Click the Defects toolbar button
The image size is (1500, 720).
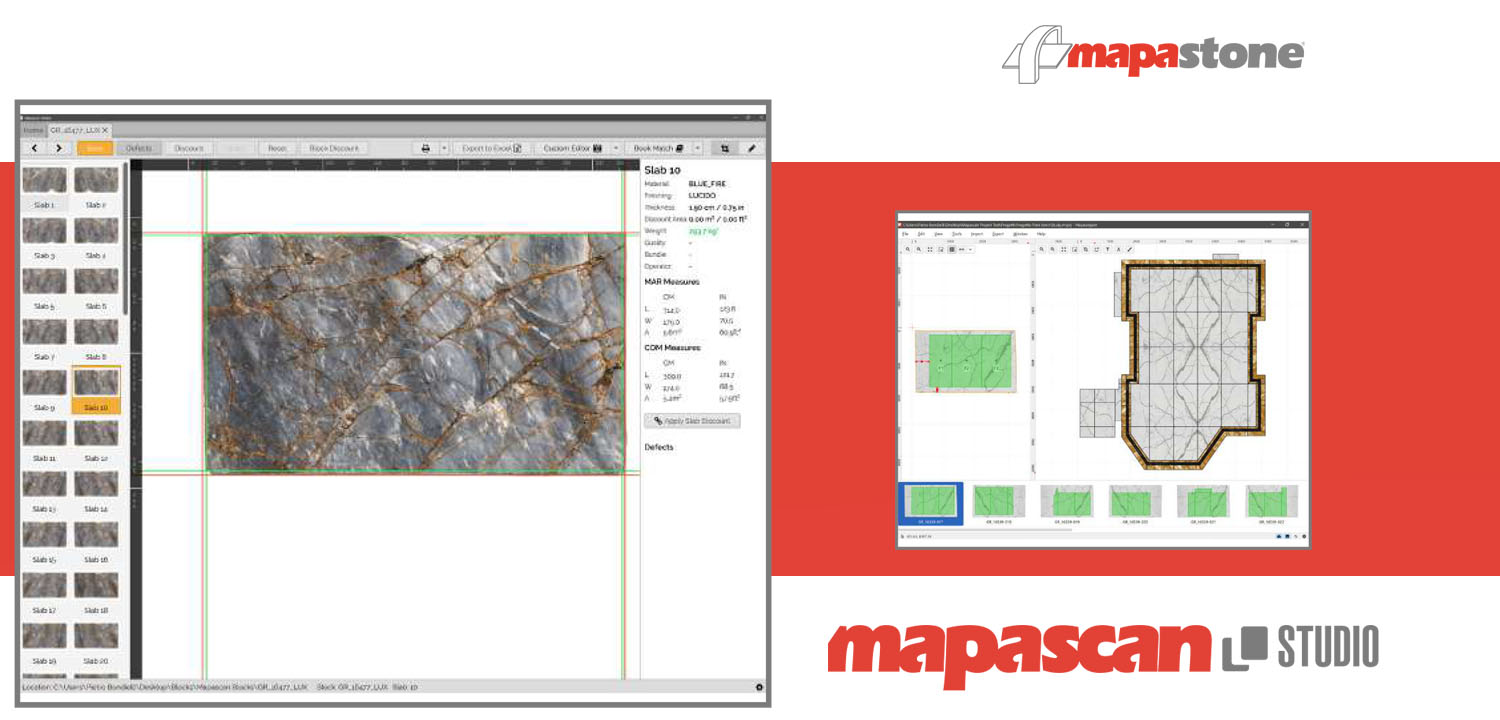pos(138,148)
